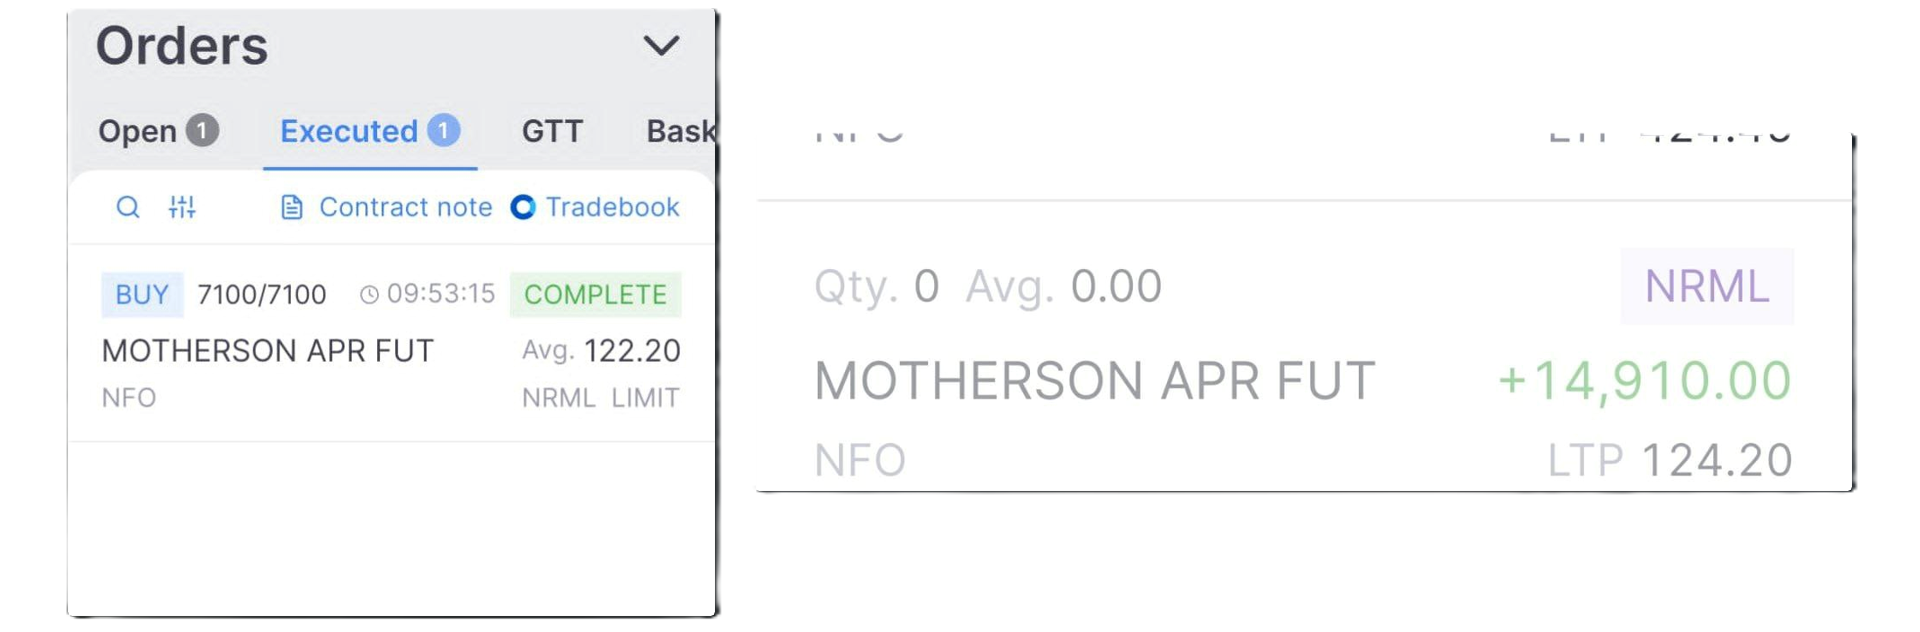Click the BUY tag on the order
The image size is (1920, 632).
point(142,294)
